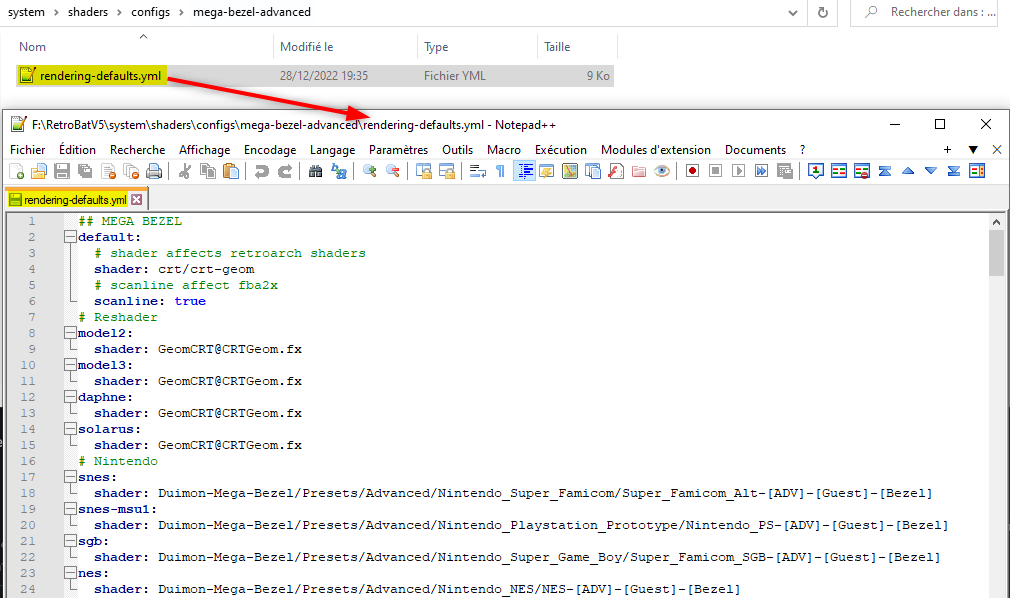Toggle monitoring with the eye icon
The height and width of the screenshot is (598, 1010).
(x=662, y=171)
